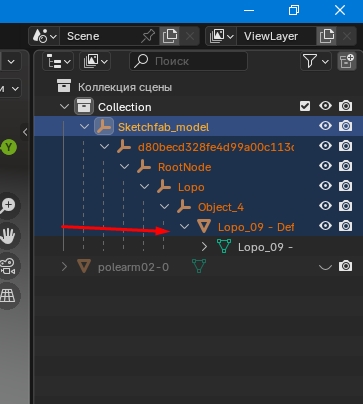This screenshot has height=404, width=363.
Task: Collapse the Collection tree node
Action: coord(64,107)
